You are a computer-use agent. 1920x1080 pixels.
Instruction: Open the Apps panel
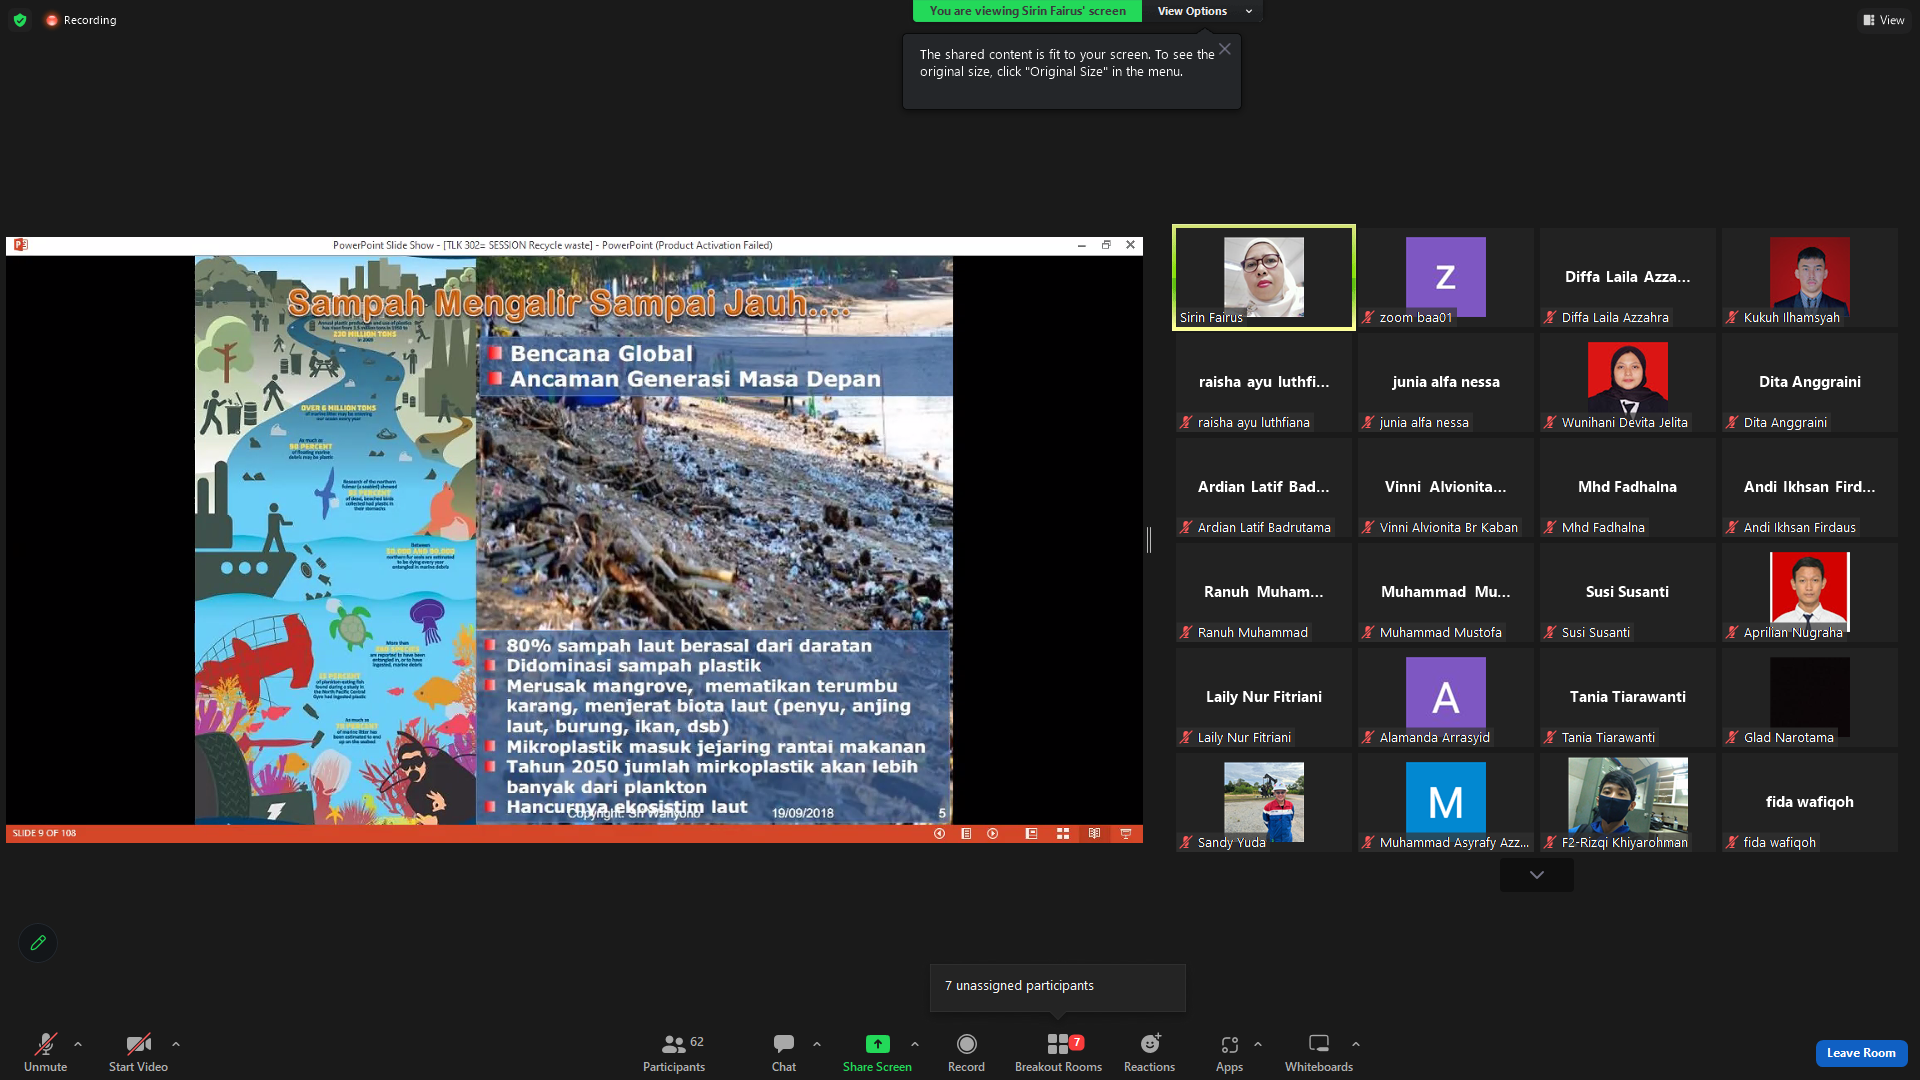point(1229,1052)
